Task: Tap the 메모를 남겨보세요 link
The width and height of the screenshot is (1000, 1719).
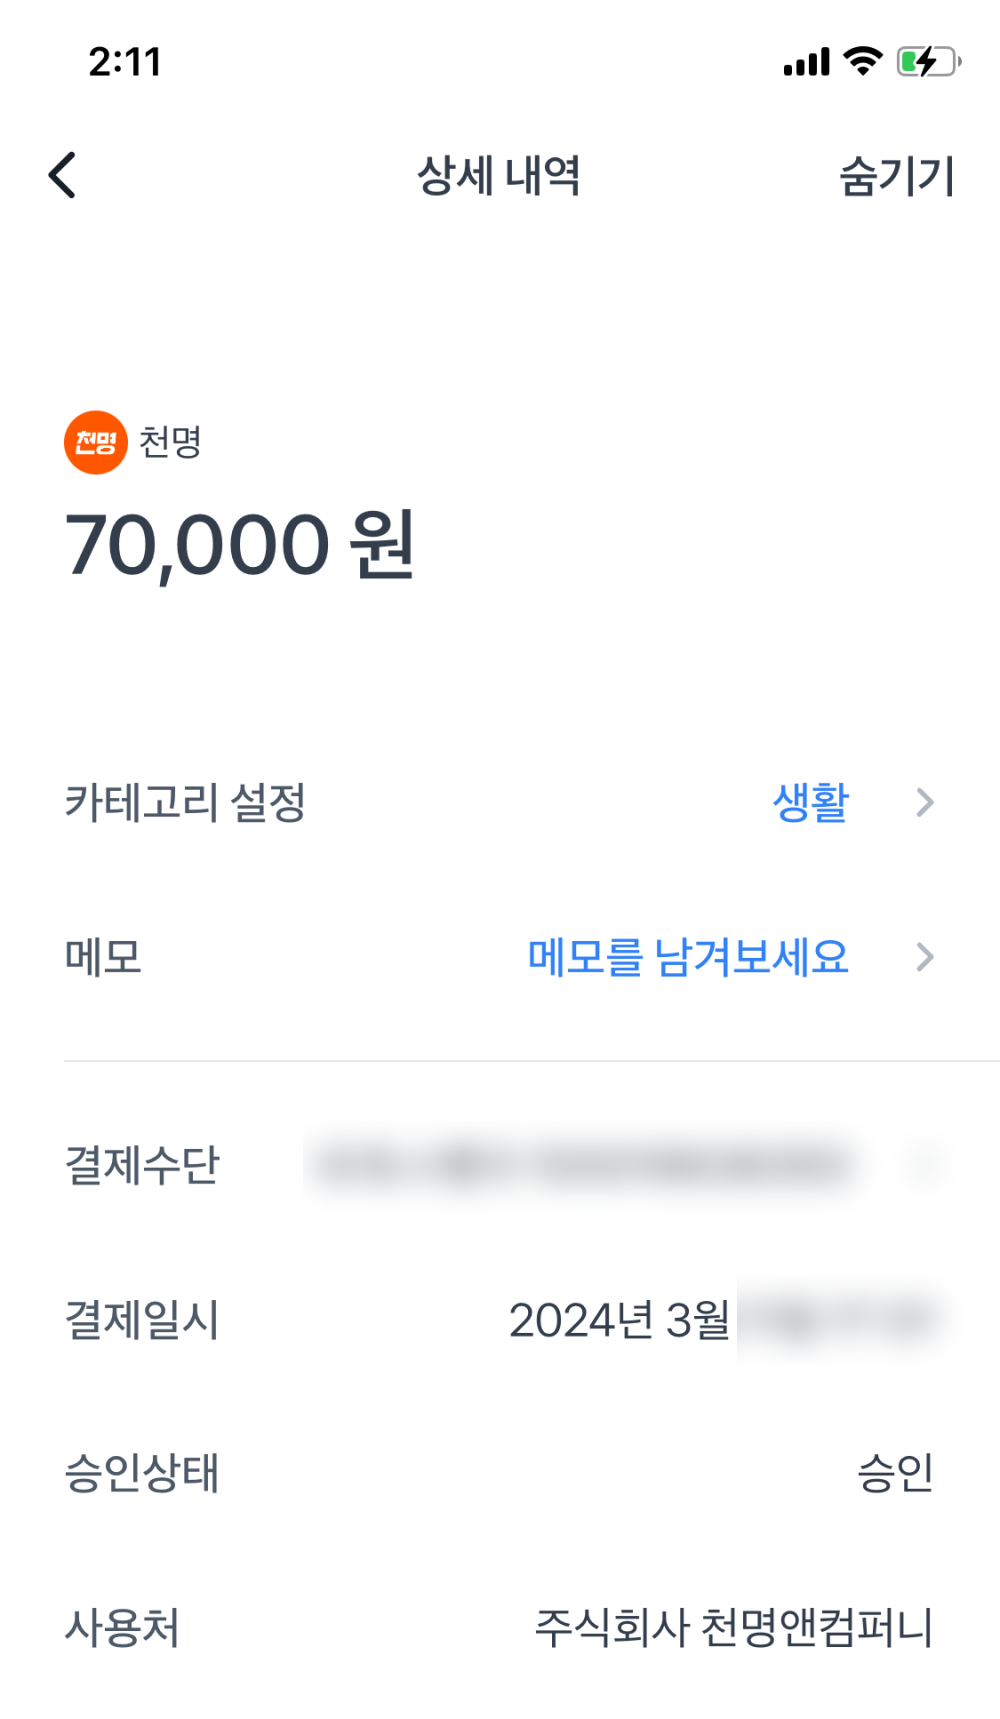Action: pyautogui.click(x=688, y=957)
